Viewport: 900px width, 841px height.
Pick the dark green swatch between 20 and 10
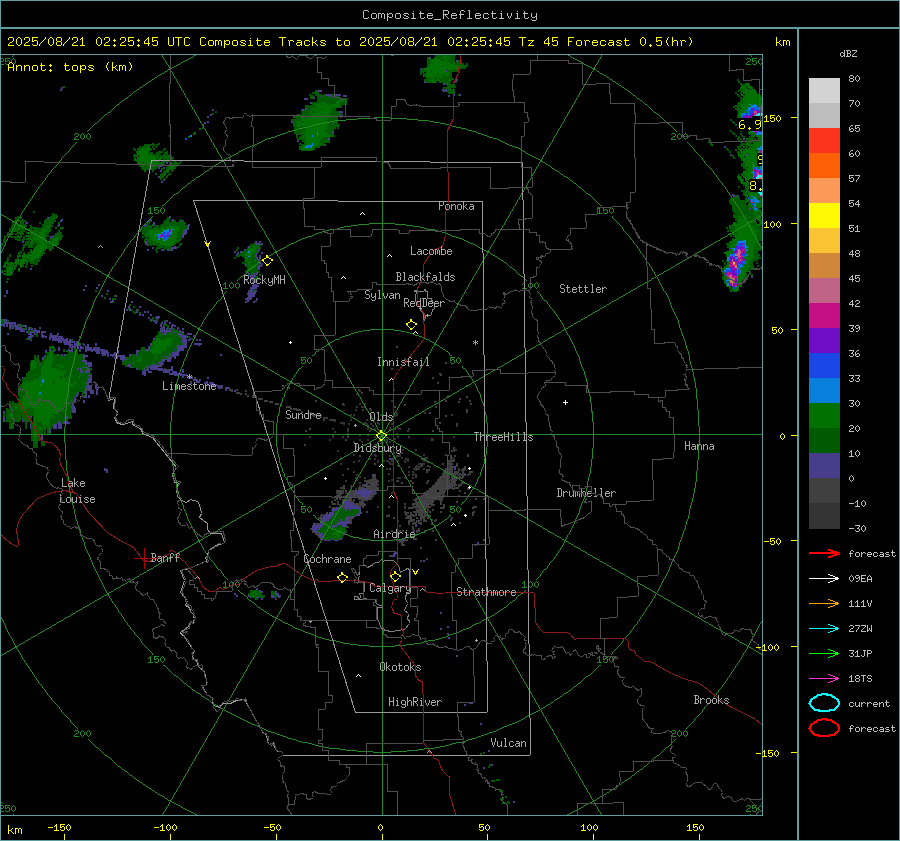click(x=824, y=440)
